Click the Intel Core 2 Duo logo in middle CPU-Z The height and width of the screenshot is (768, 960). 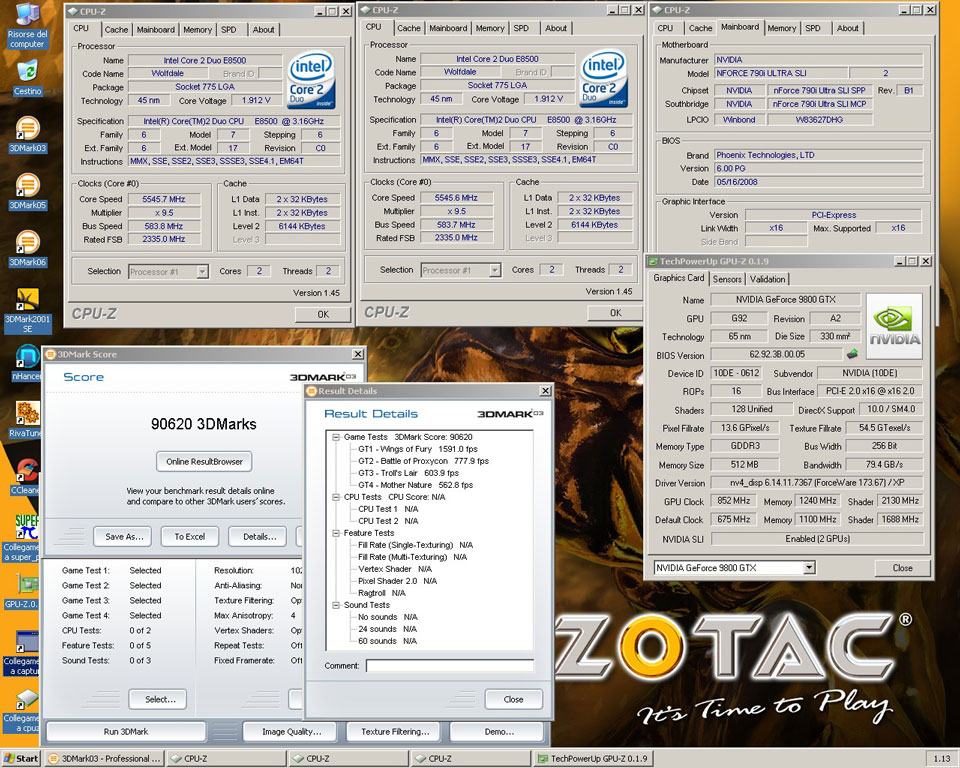(604, 78)
